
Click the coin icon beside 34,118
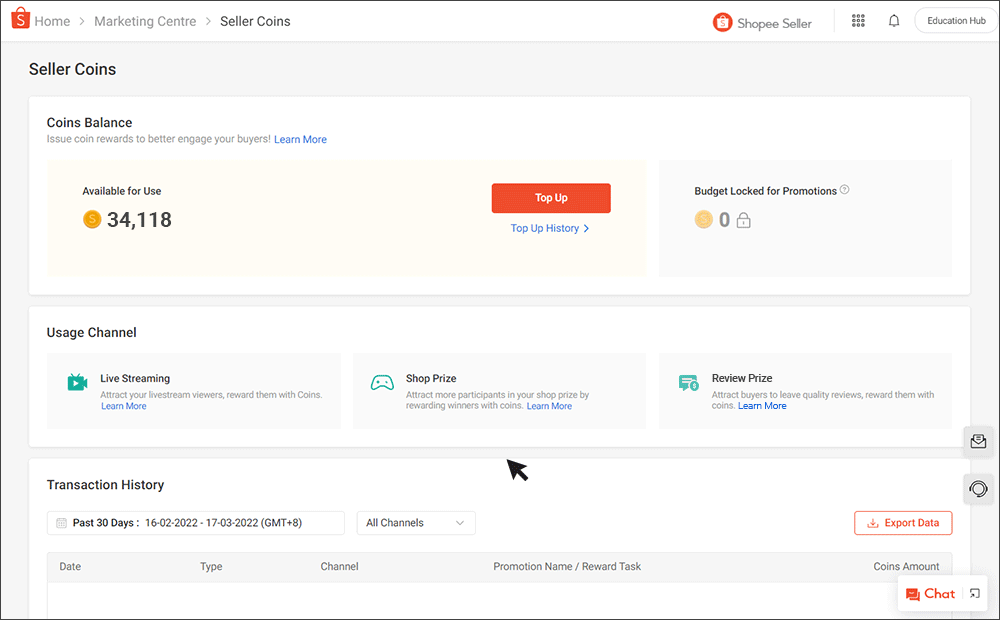coord(92,219)
